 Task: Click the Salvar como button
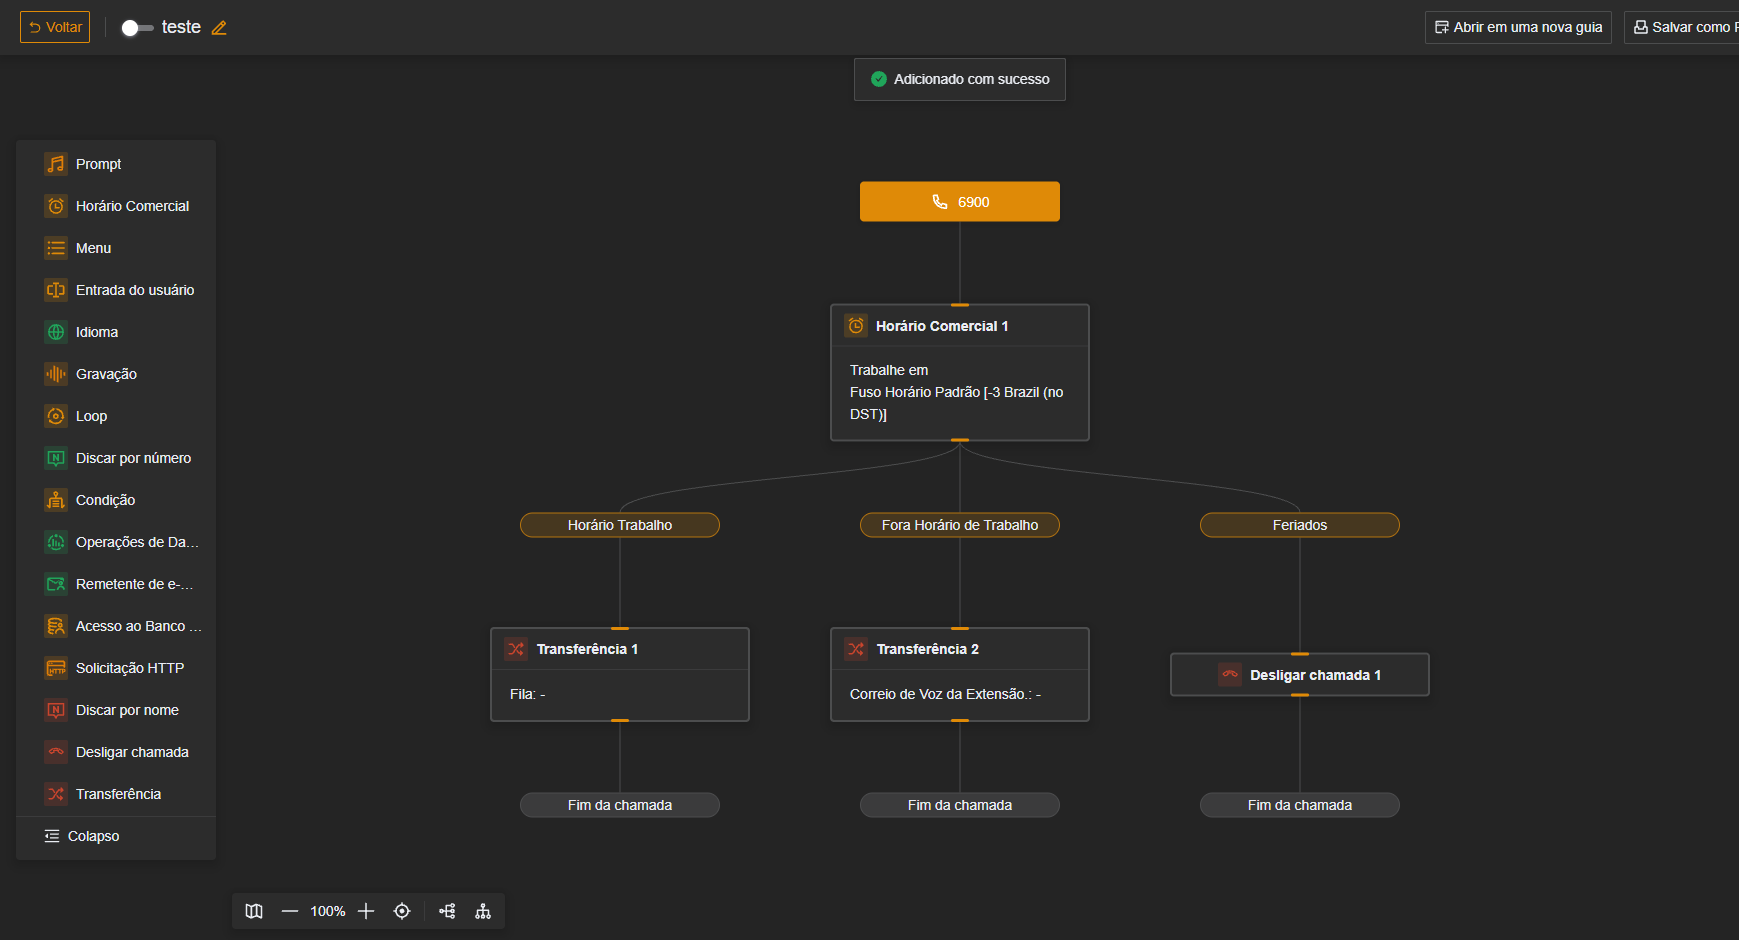(1681, 27)
